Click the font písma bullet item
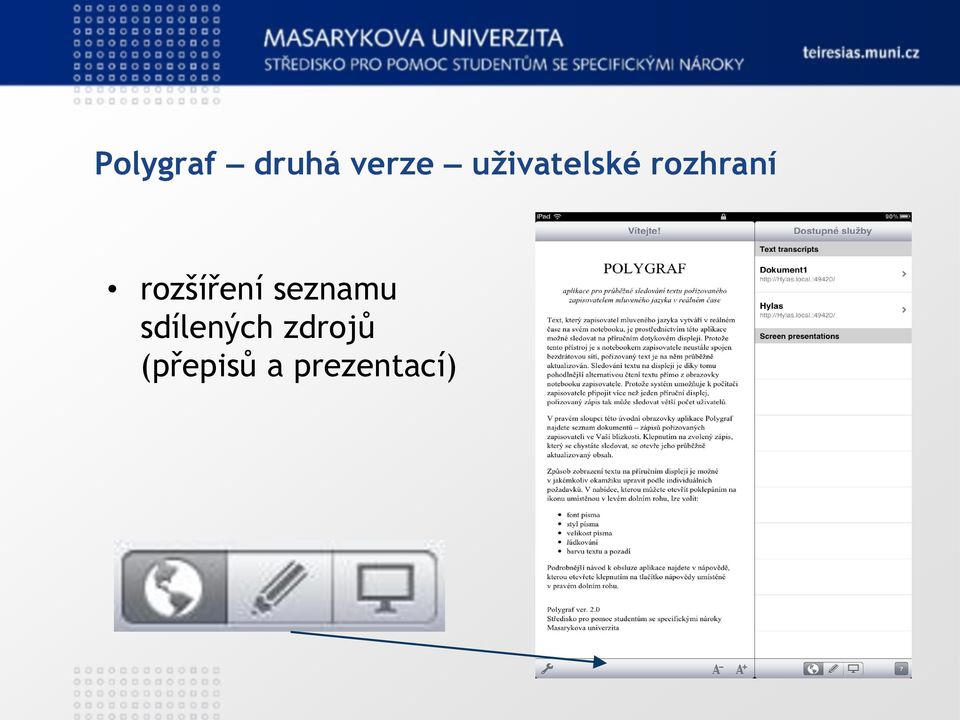The width and height of the screenshot is (960, 720). tap(583, 515)
